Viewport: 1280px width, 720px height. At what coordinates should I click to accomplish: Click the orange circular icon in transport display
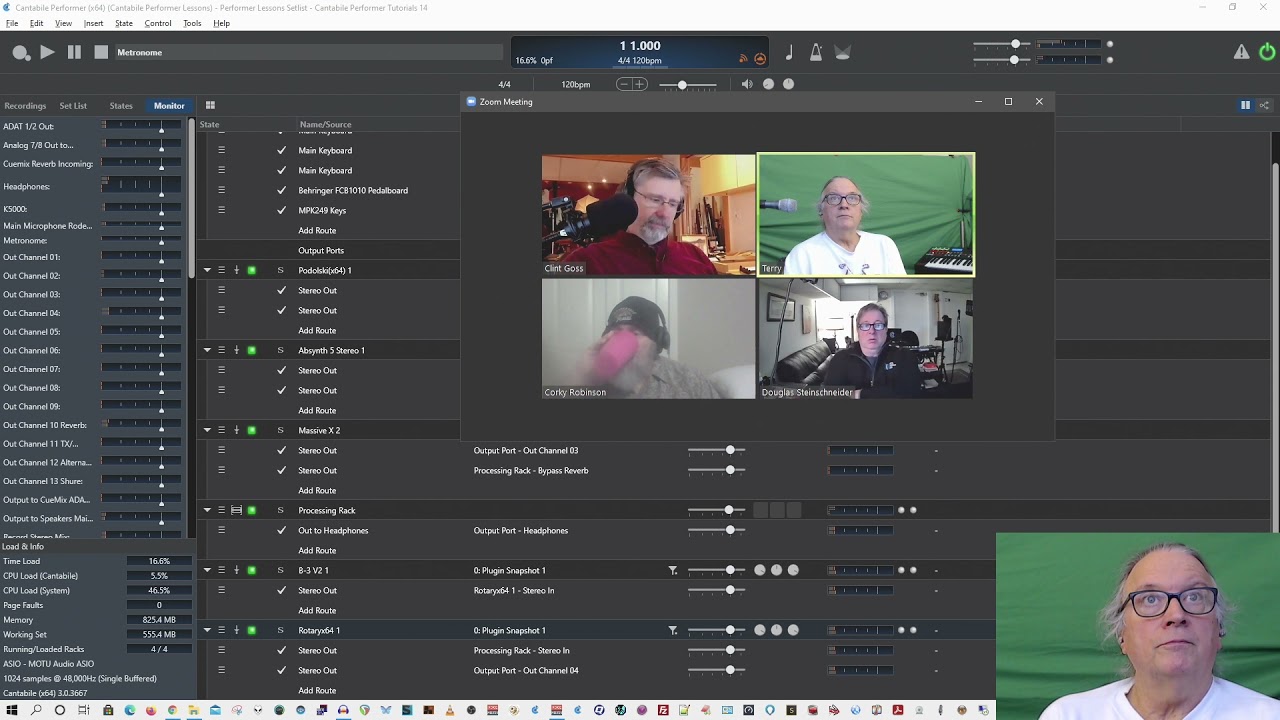(x=760, y=59)
